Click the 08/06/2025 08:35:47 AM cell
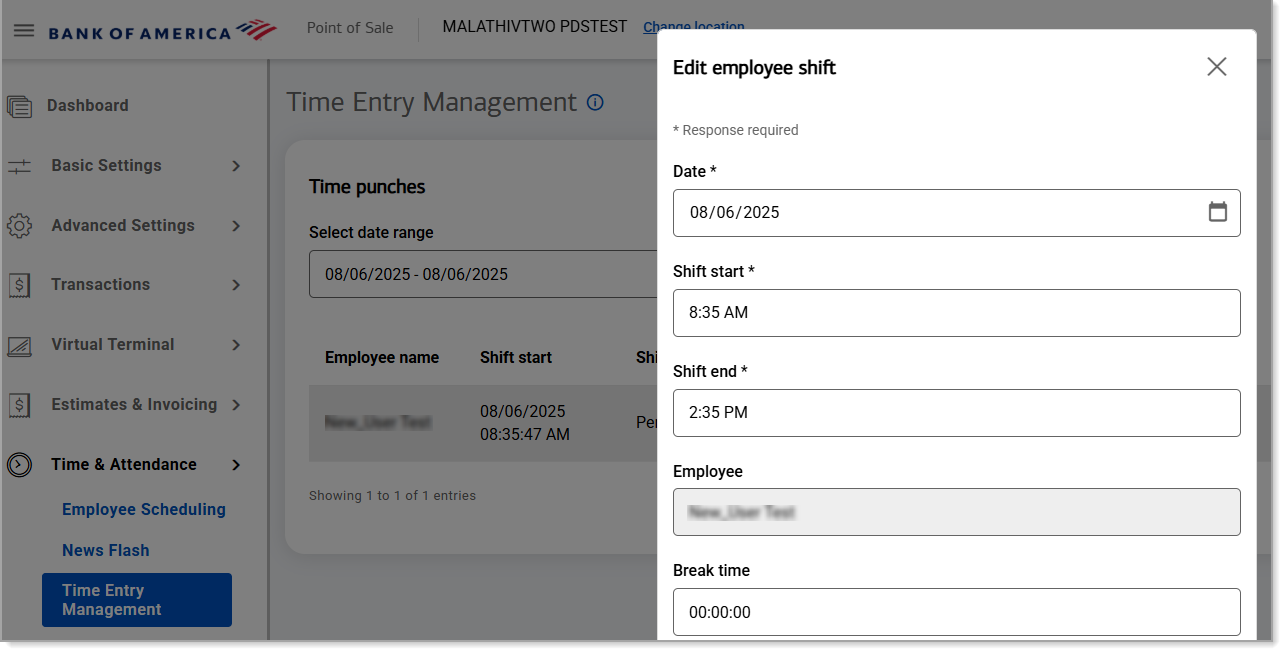 (x=524, y=423)
